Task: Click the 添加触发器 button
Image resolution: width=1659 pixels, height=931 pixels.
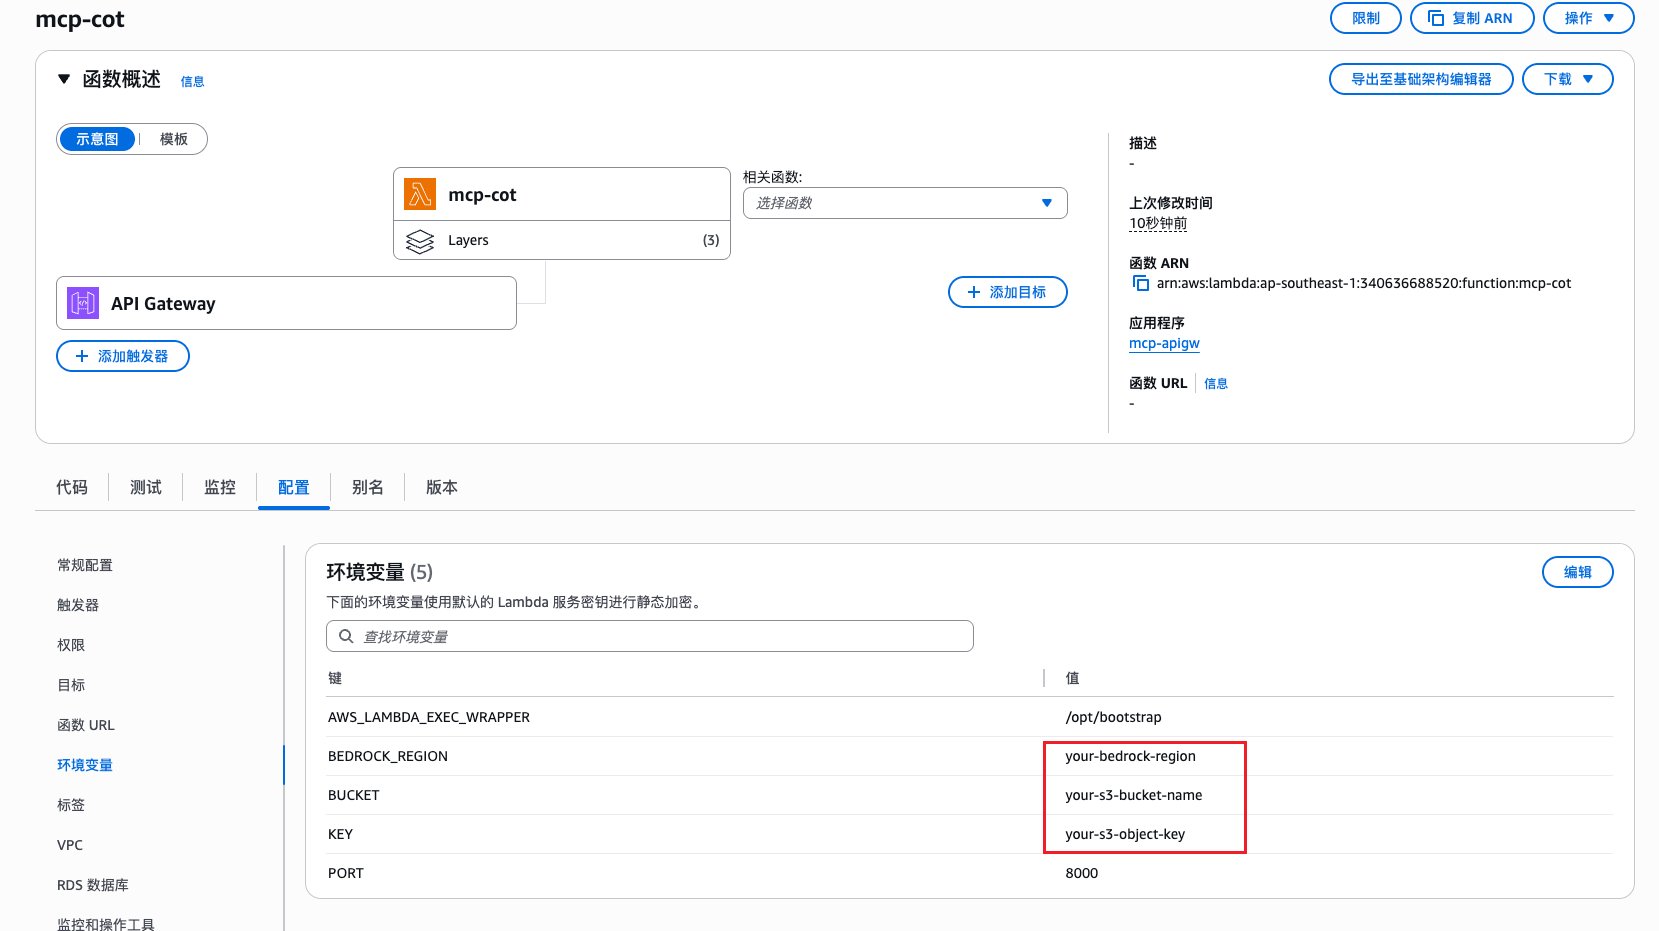Action: [123, 356]
